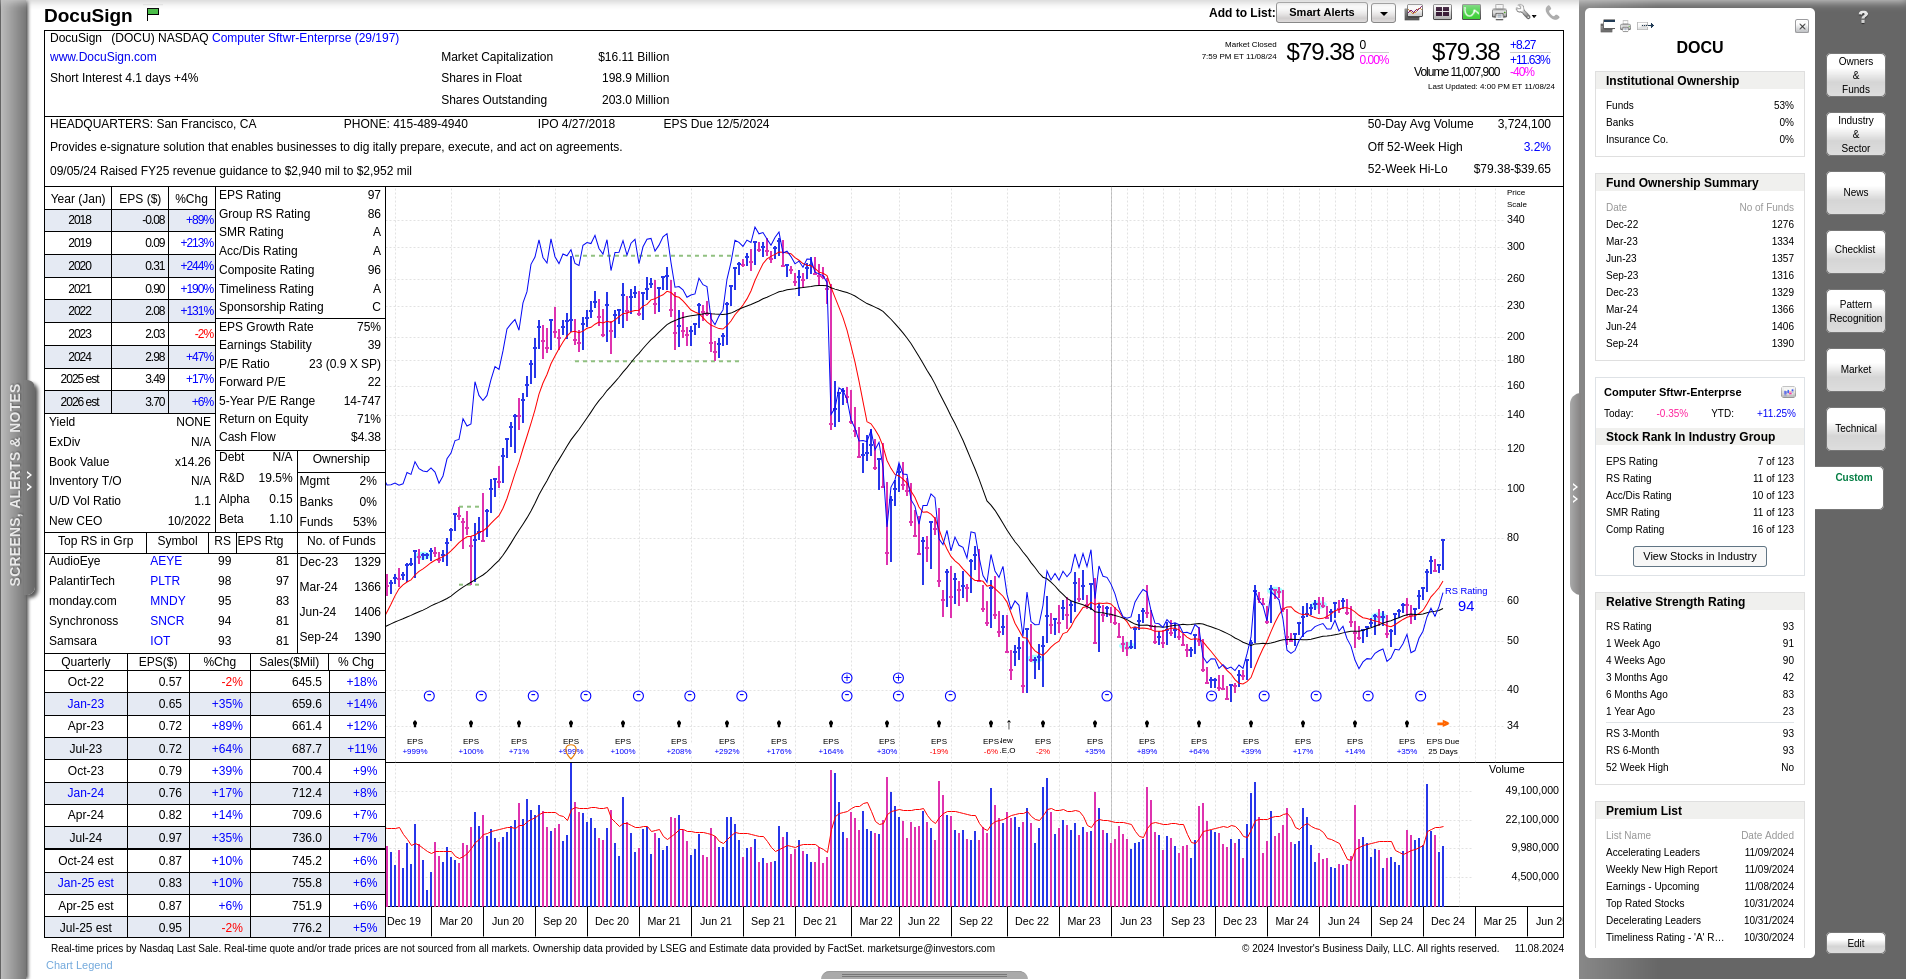The width and height of the screenshot is (1906, 979).
Task: Open IOT symbol link
Action: point(160,641)
